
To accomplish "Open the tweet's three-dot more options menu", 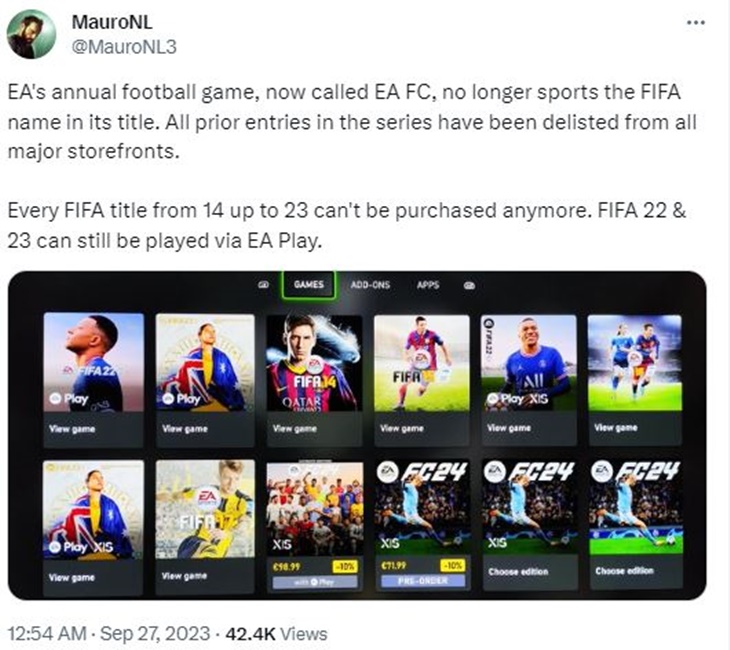I will click(696, 22).
